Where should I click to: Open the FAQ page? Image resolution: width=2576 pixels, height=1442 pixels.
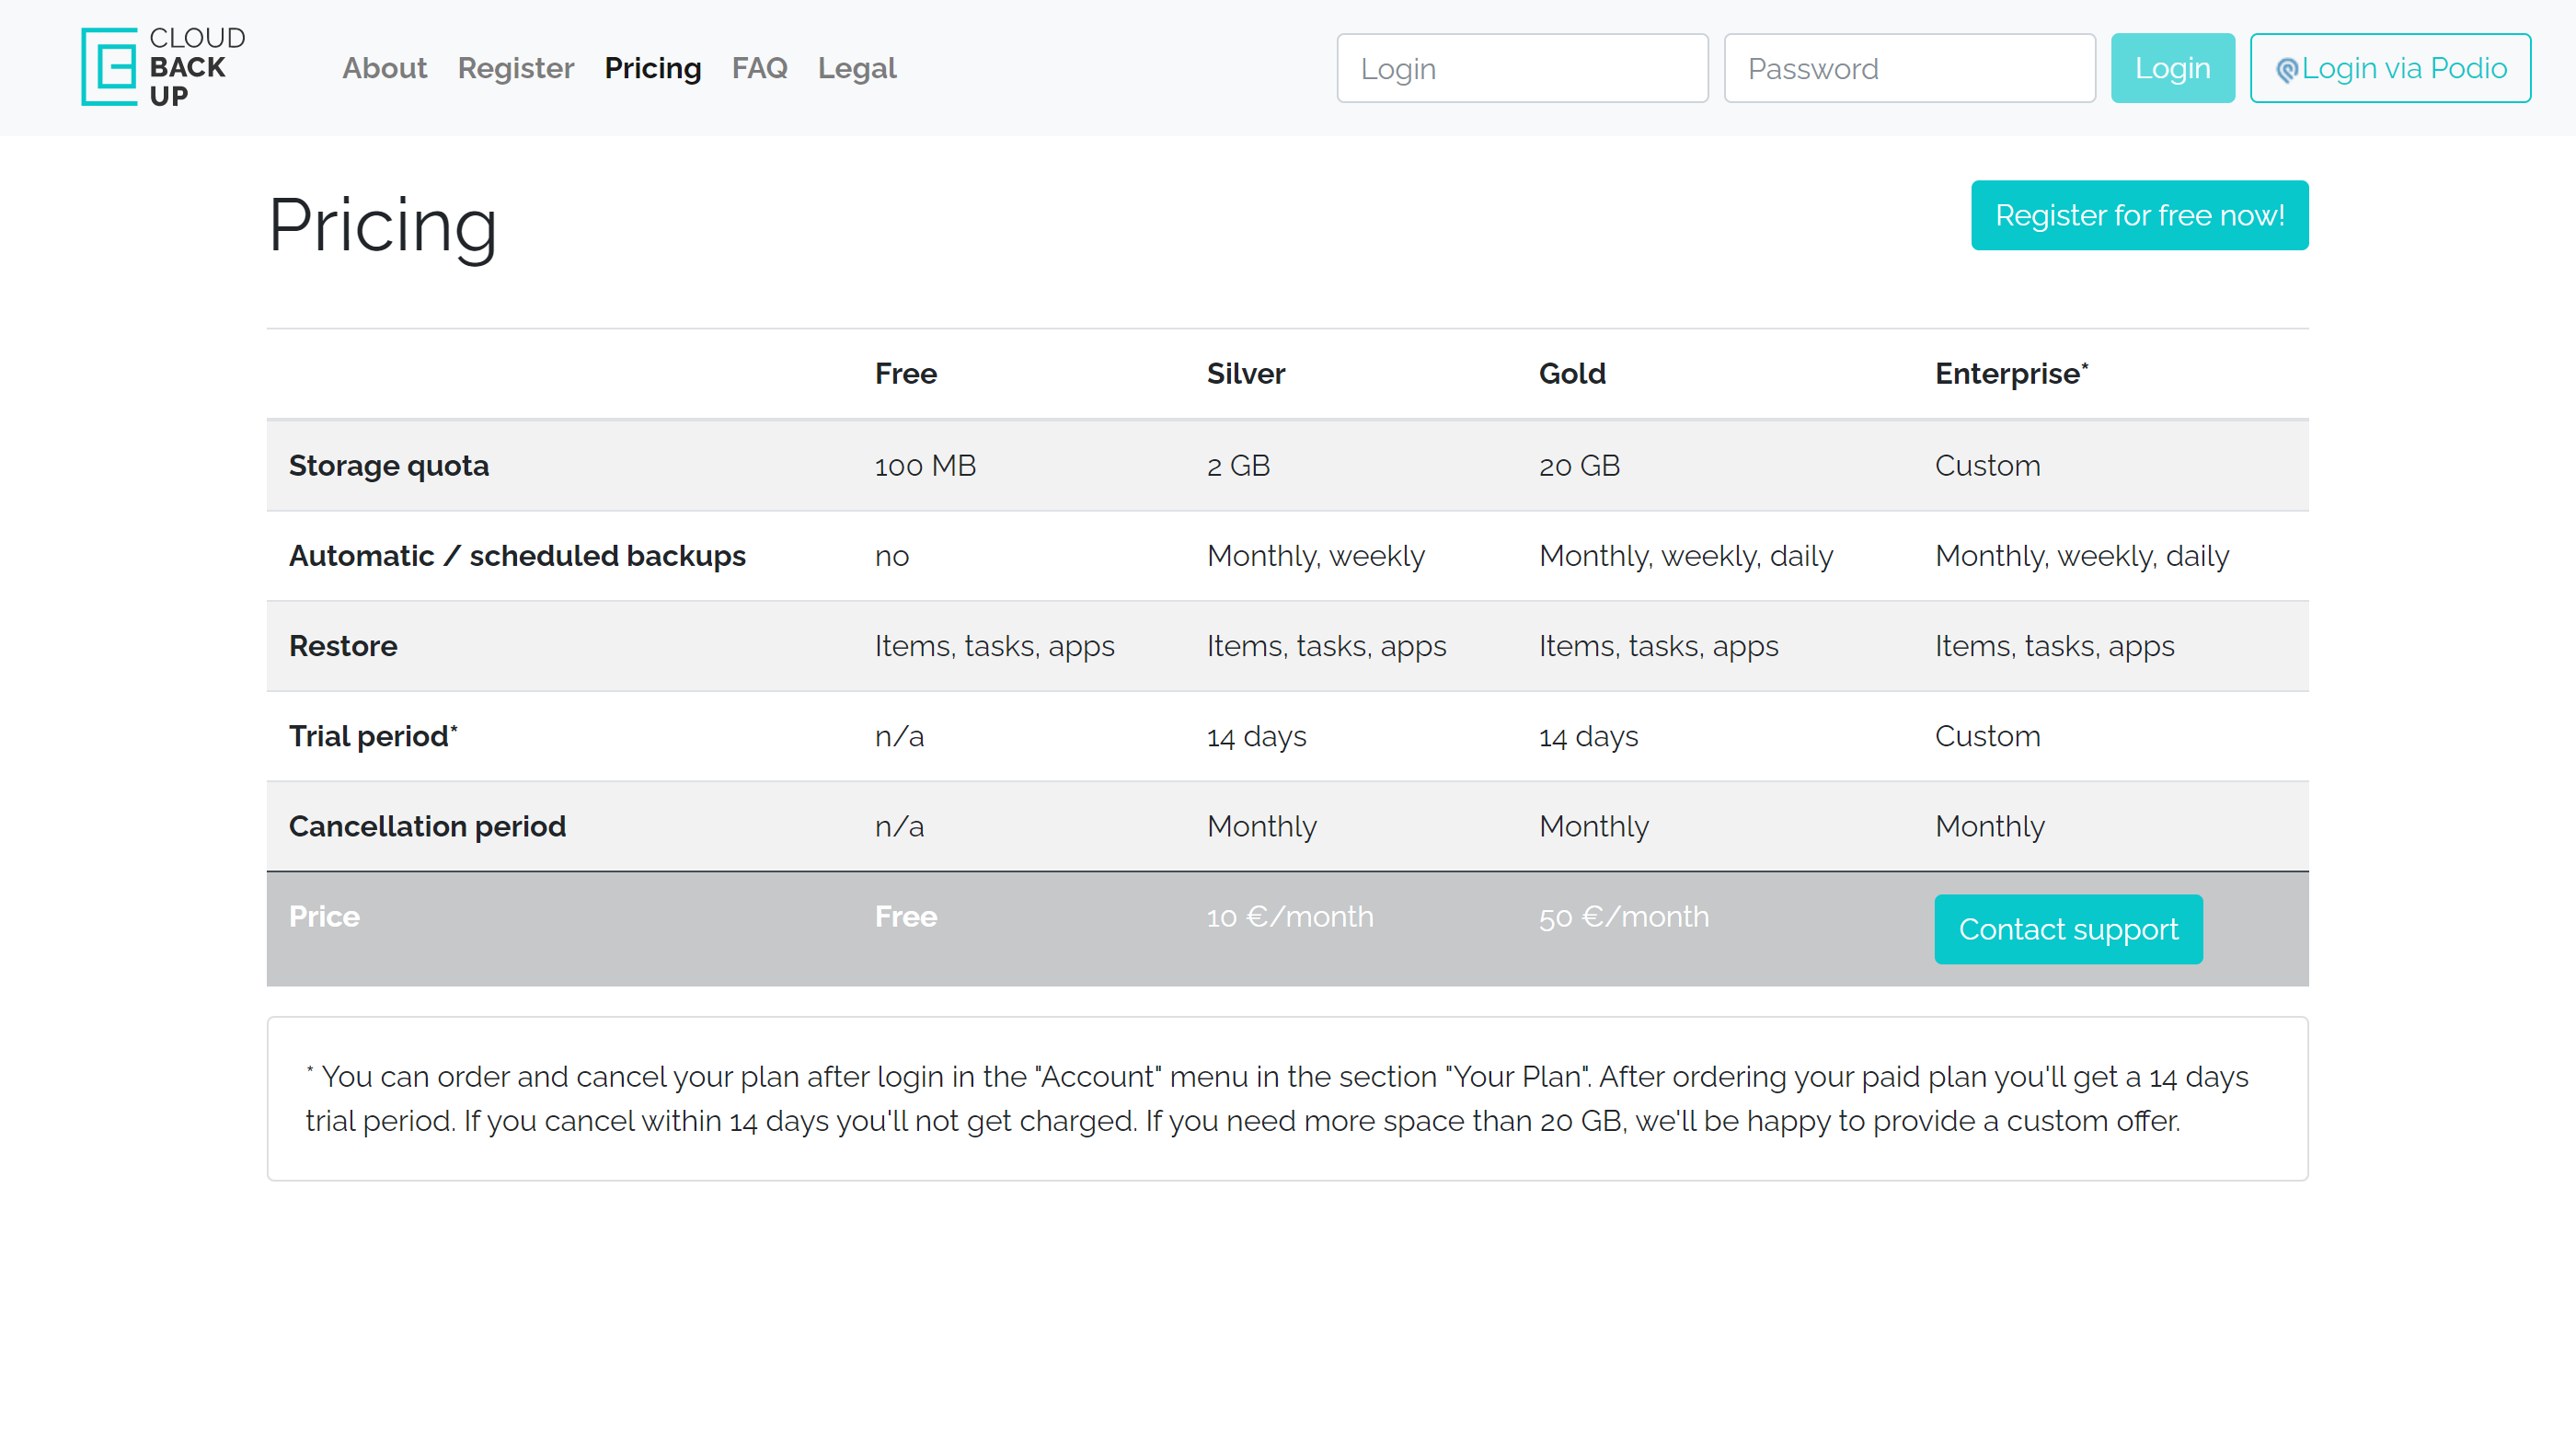point(759,68)
